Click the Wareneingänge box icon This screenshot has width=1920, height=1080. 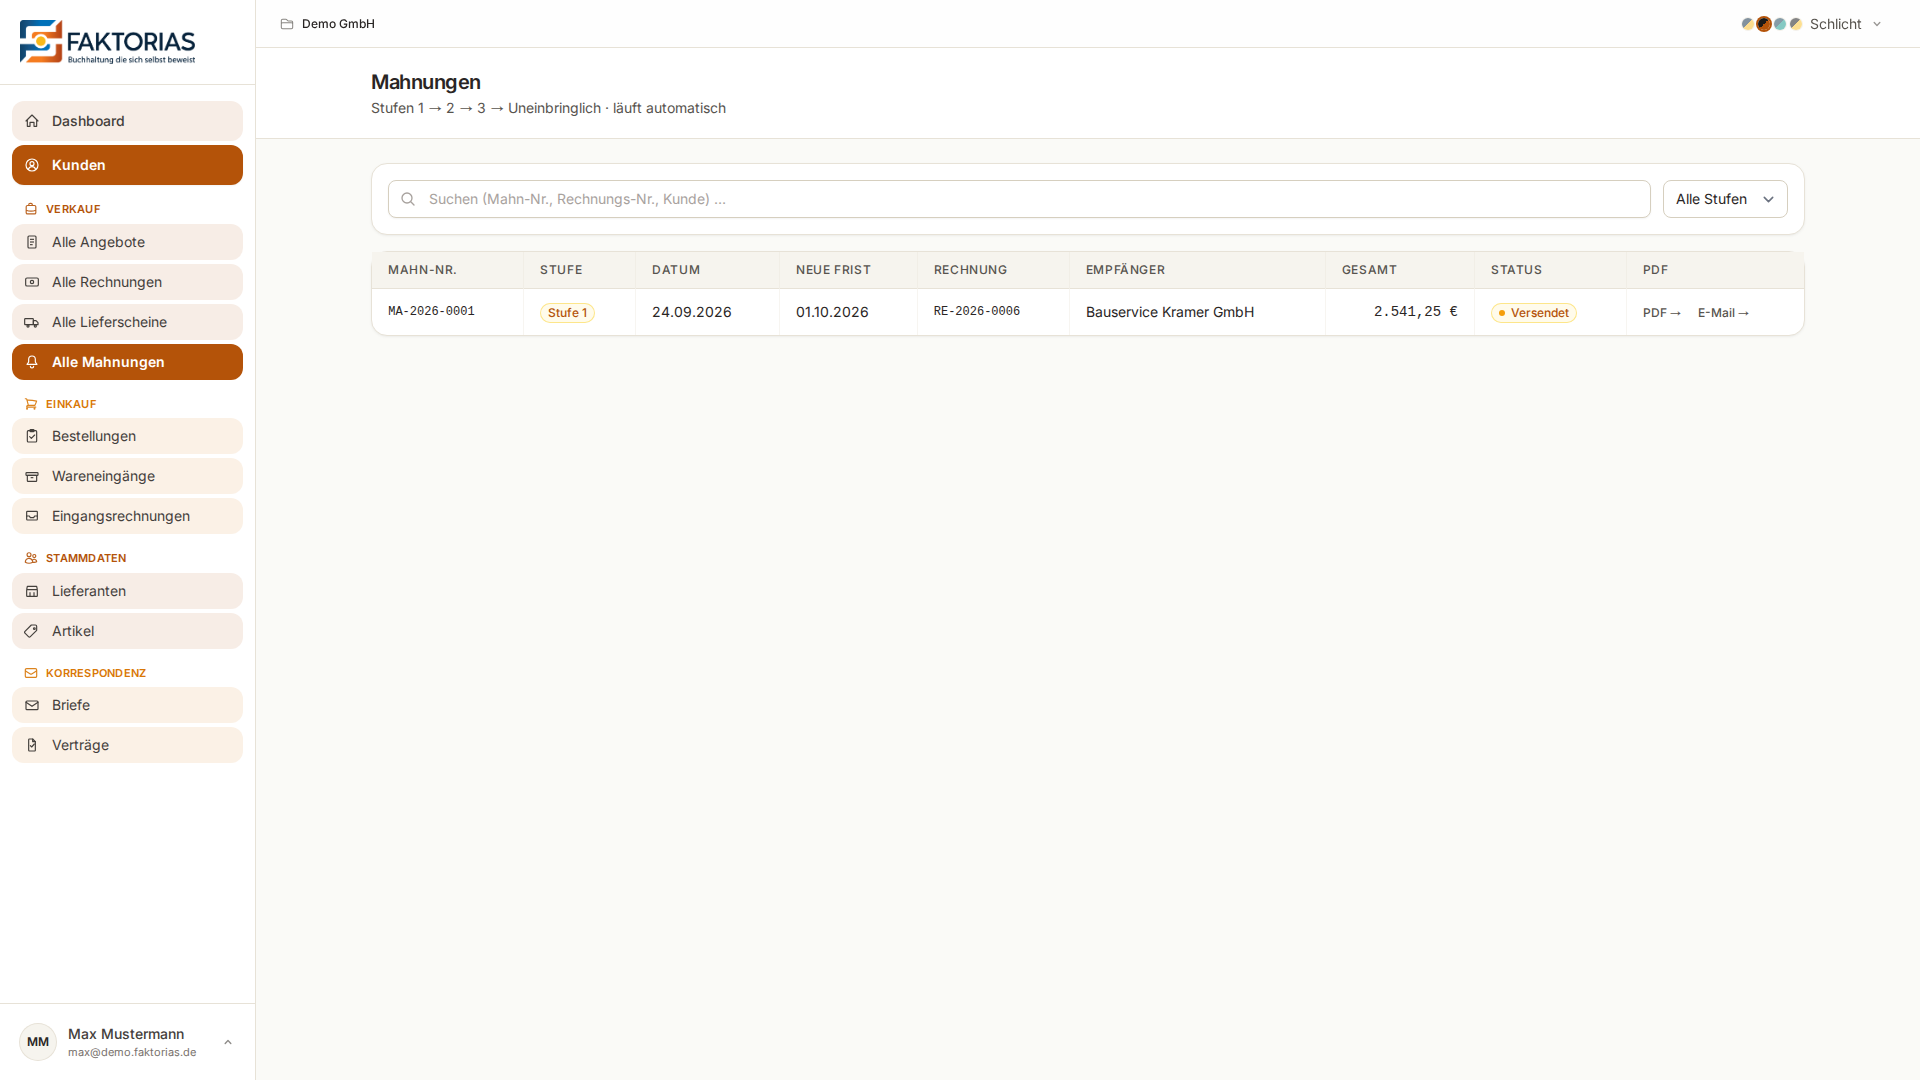pyautogui.click(x=32, y=476)
